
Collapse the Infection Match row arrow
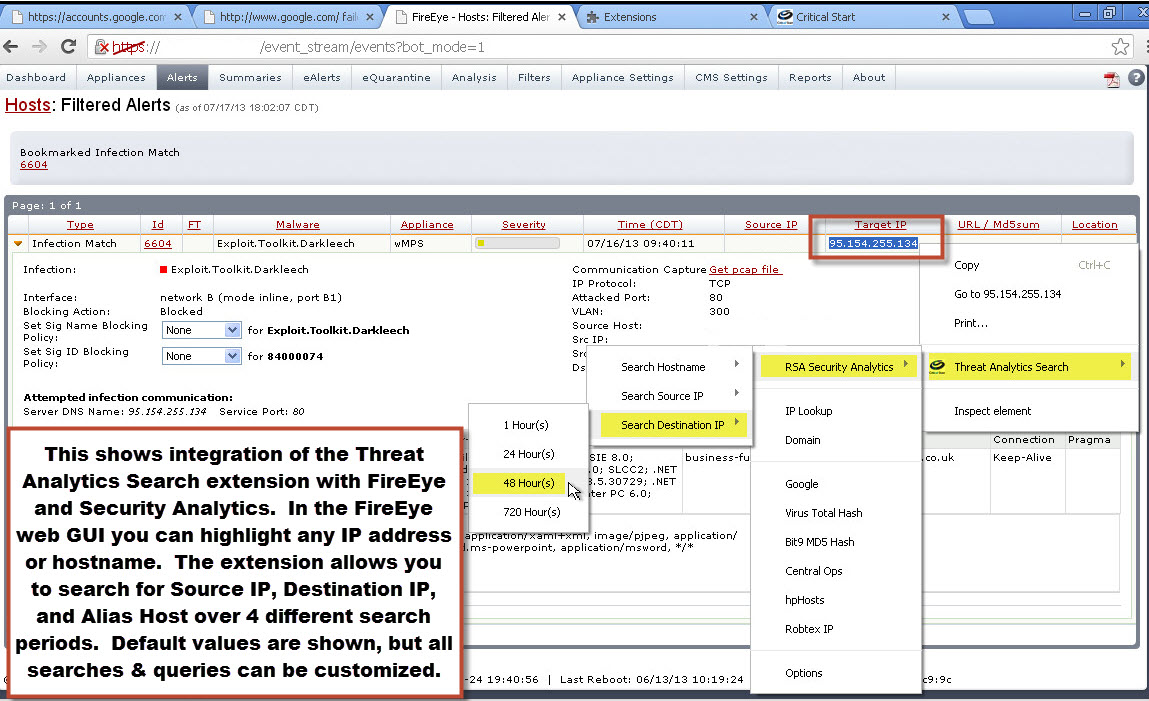(x=18, y=243)
